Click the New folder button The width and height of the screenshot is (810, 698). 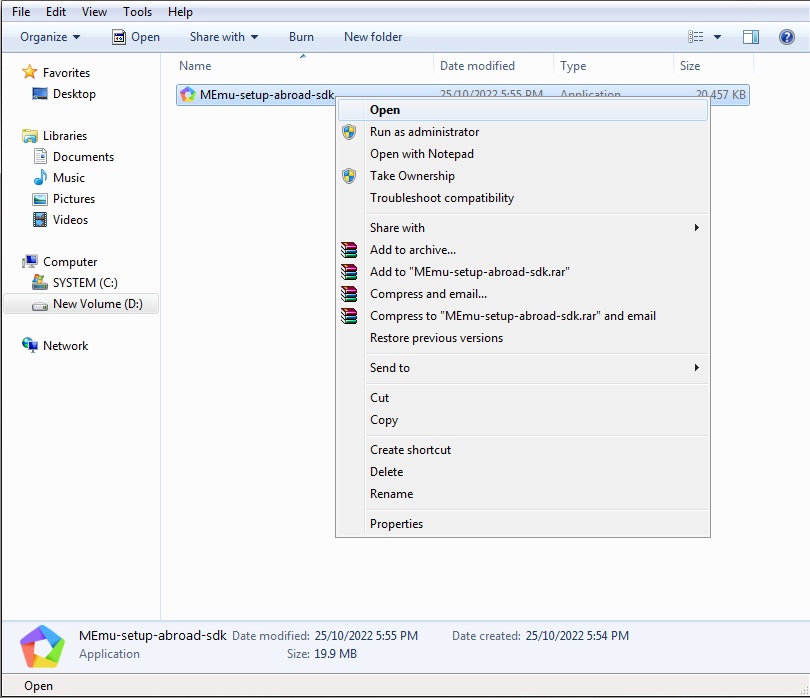tap(373, 37)
